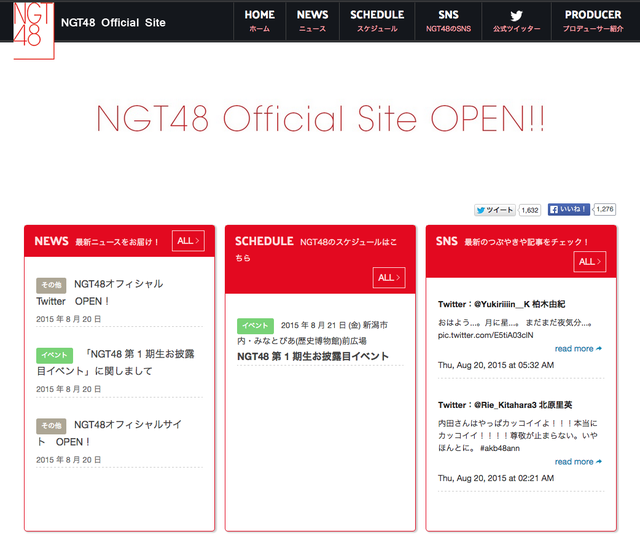Screen dimensions: 640x537
Task: Open Twitter post by @Yukiriiiin__K 柏木由紀
Action: (x=501, y=304)
